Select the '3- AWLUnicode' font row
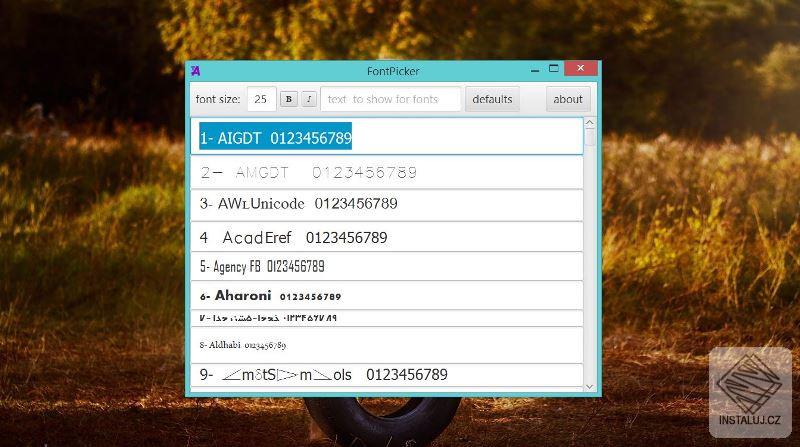The width and height of the screenshot is (800, 447). pos(387,205)
